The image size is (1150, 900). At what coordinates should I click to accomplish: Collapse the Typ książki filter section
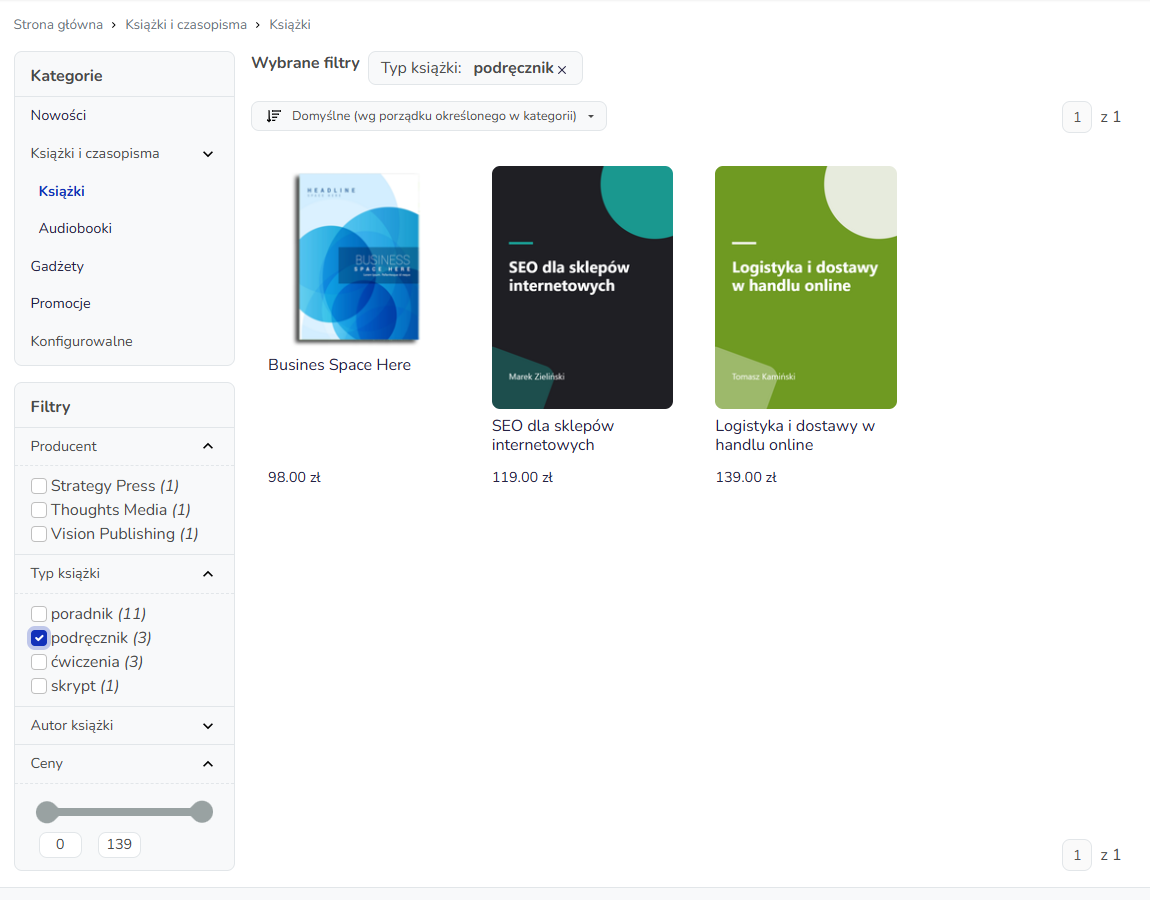pyautogui.click(x=208, y=574)
